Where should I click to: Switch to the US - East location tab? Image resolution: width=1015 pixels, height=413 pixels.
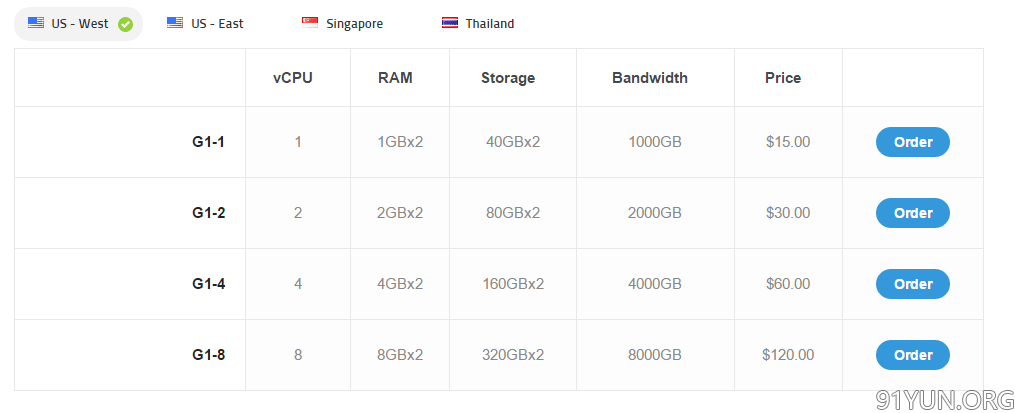pos(205,24)
